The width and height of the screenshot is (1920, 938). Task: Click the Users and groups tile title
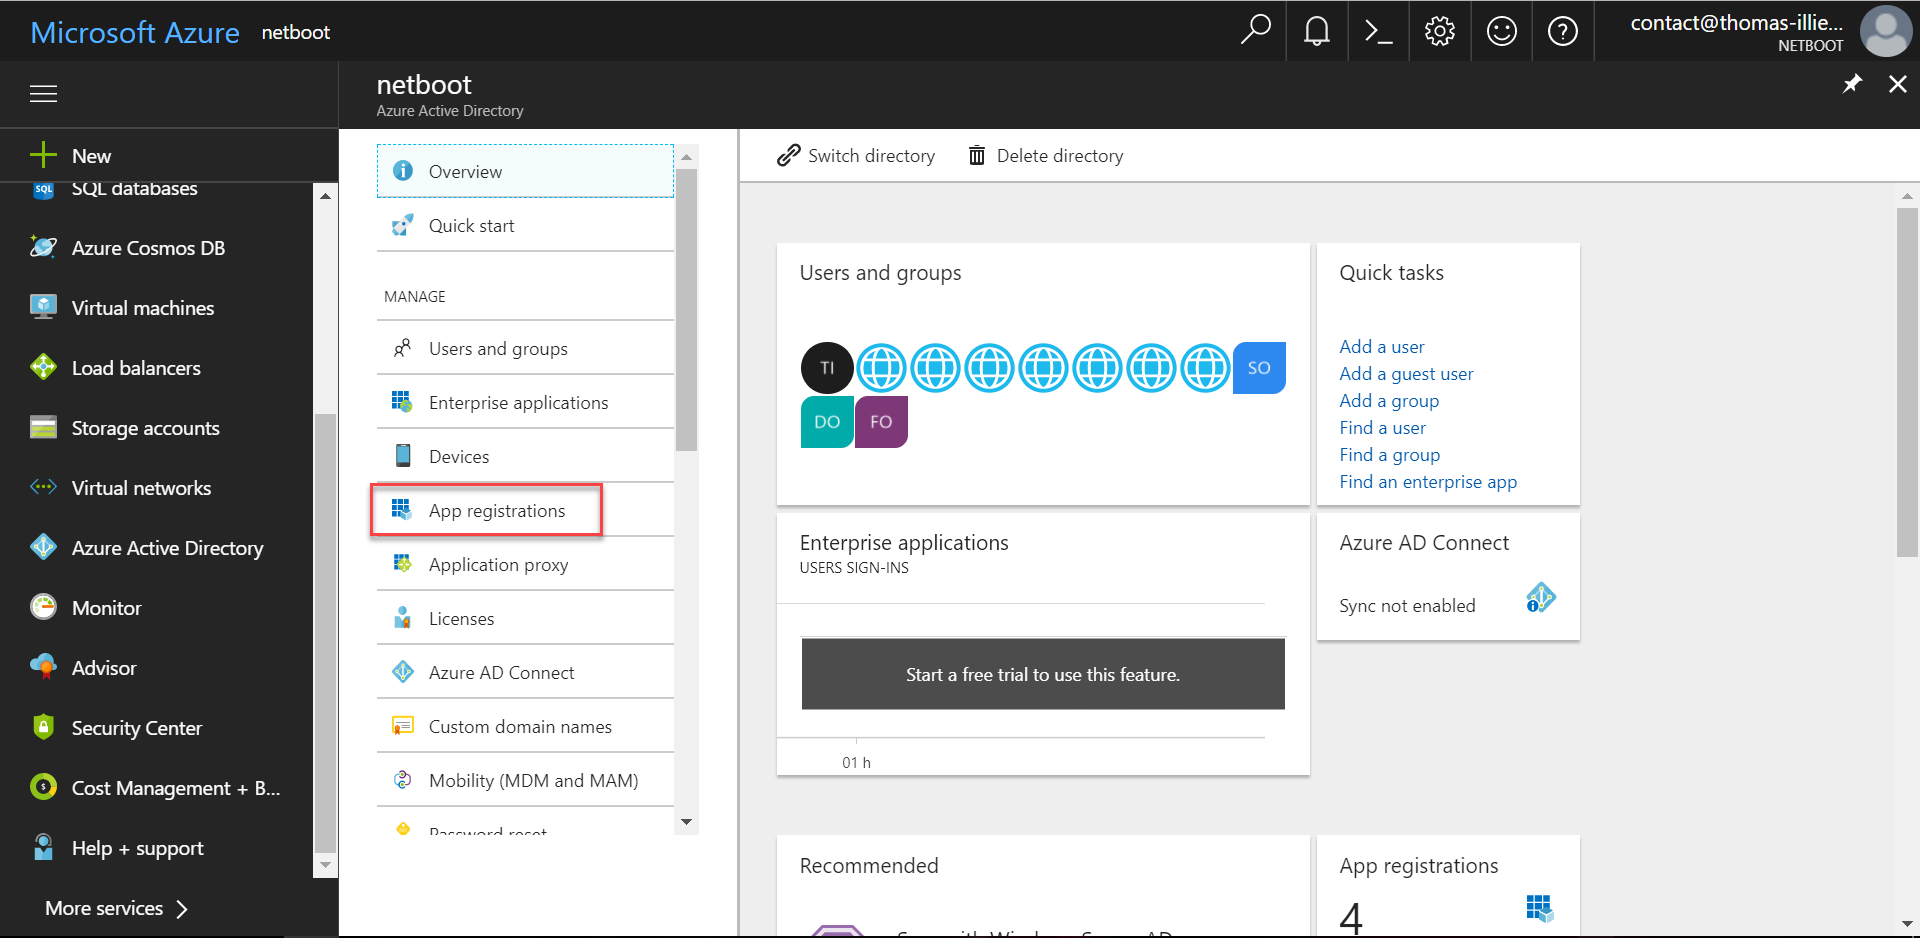pos(880,273)
